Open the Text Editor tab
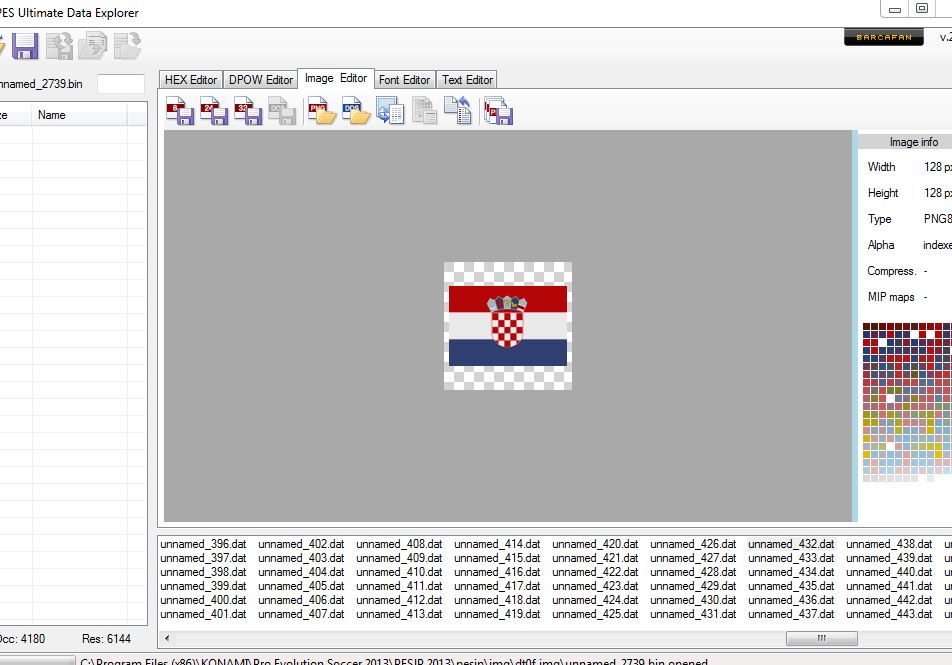The height and width of the screenshot is (665, 952). (467, 80)
